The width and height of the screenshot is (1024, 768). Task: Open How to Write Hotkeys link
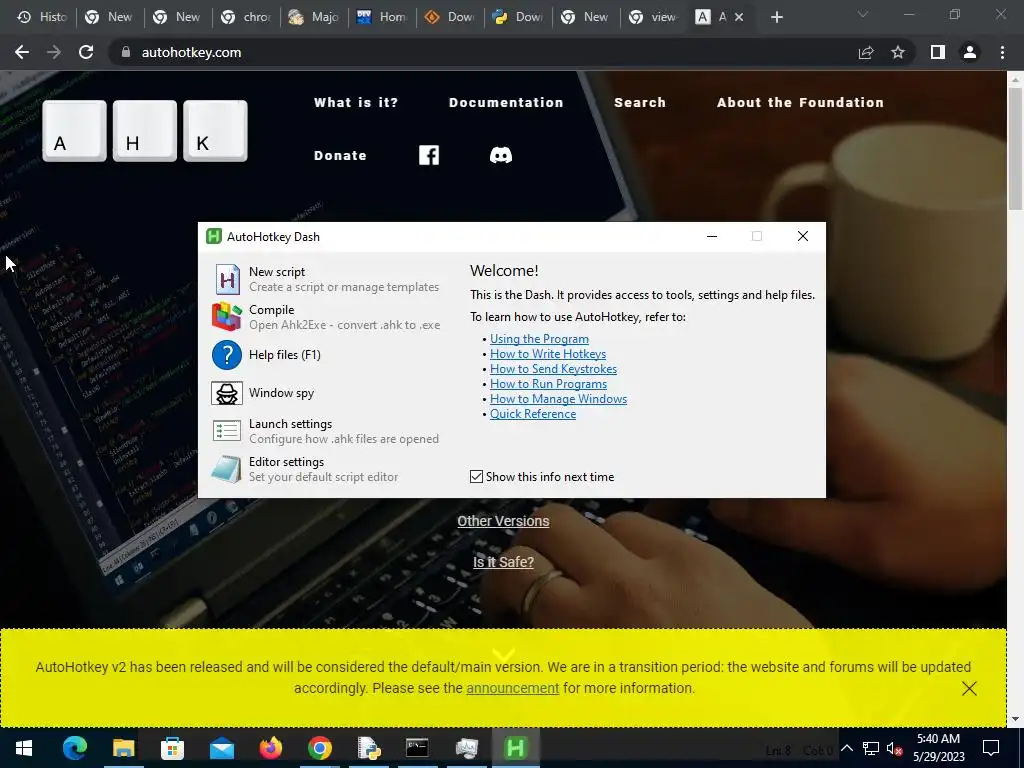pos(548,354)
